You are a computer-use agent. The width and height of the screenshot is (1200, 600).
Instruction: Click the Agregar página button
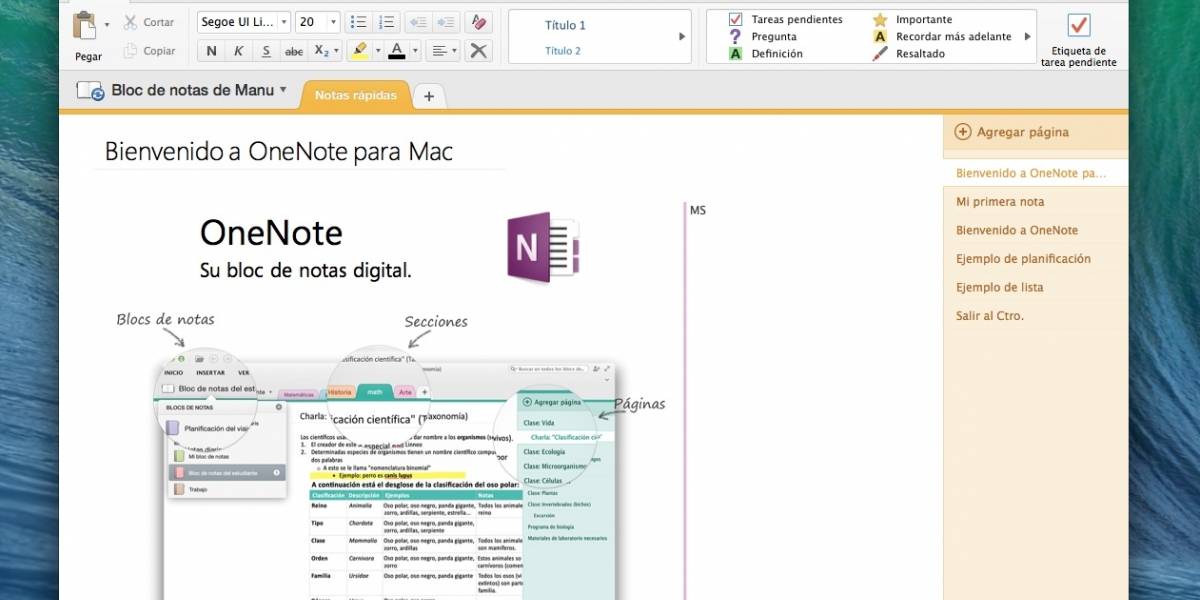(1012, 131)
